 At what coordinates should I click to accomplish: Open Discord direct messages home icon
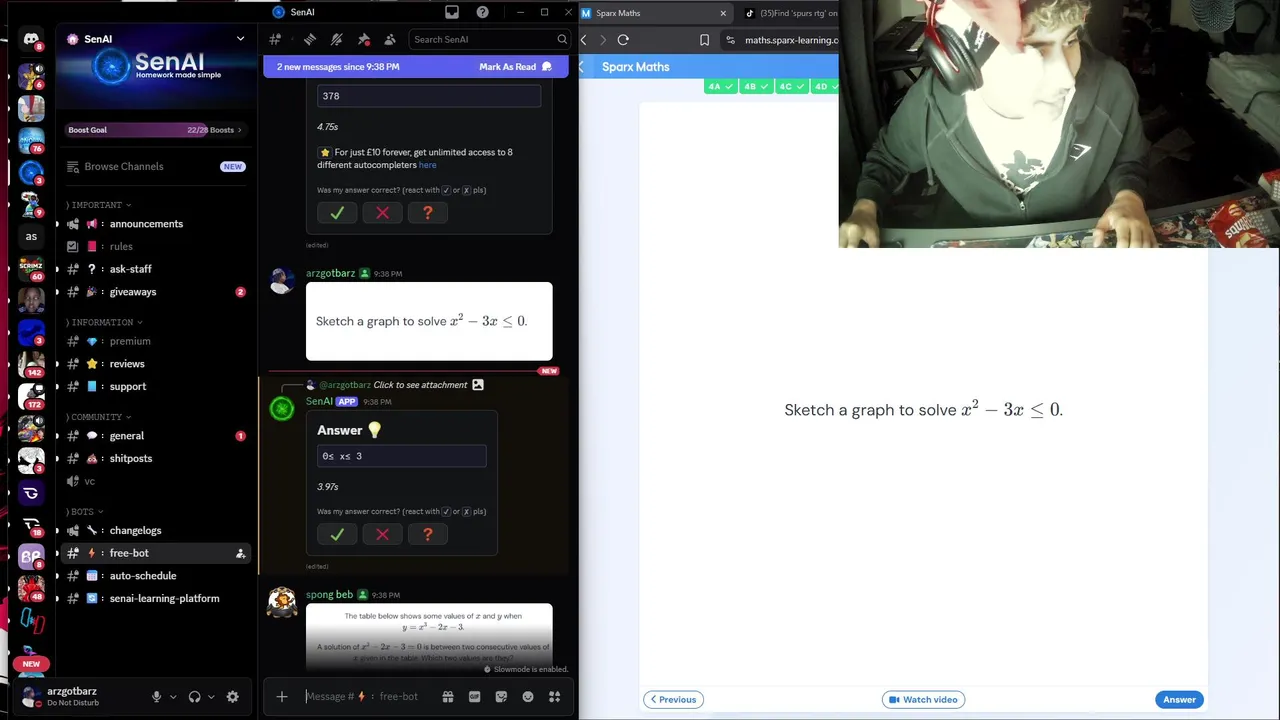tap(31, 40)
